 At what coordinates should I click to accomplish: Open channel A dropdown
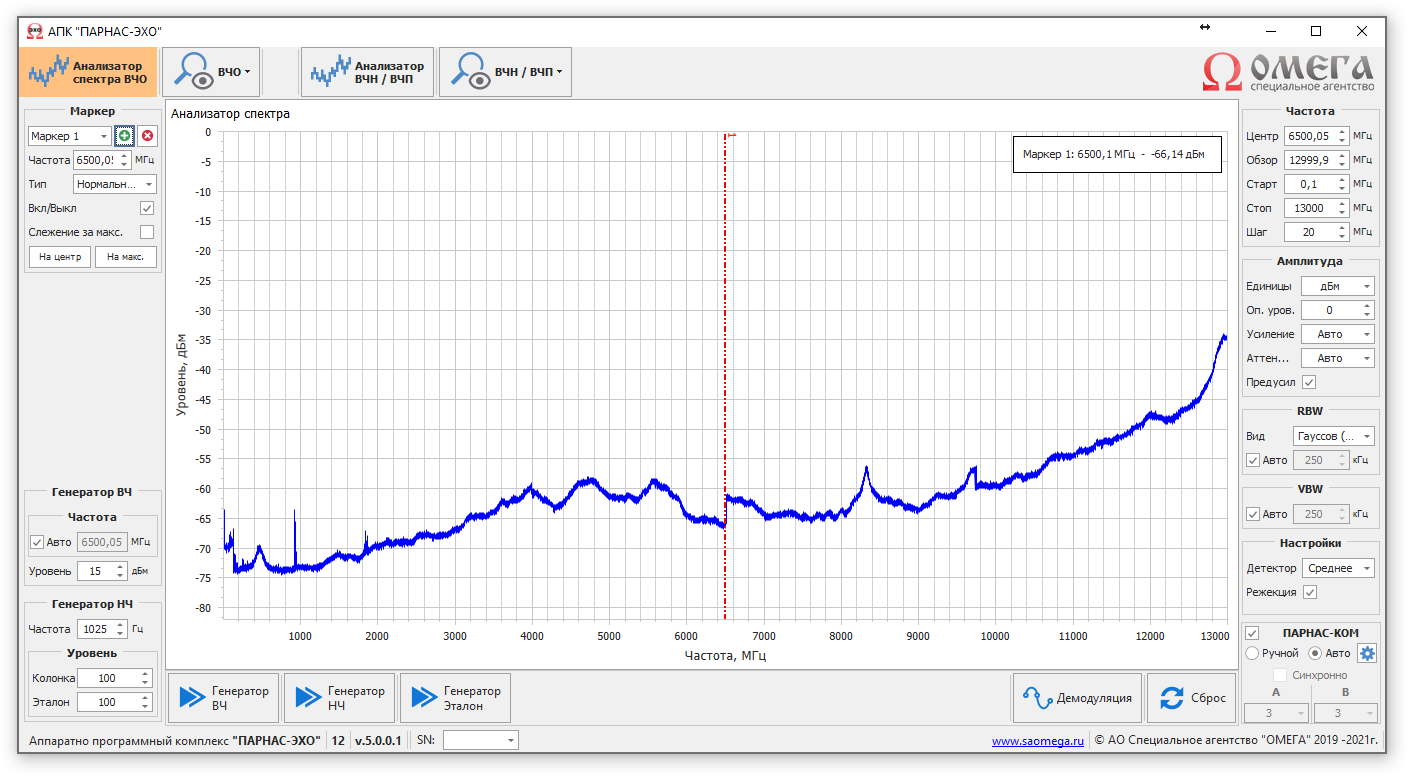coord(1275,713)
